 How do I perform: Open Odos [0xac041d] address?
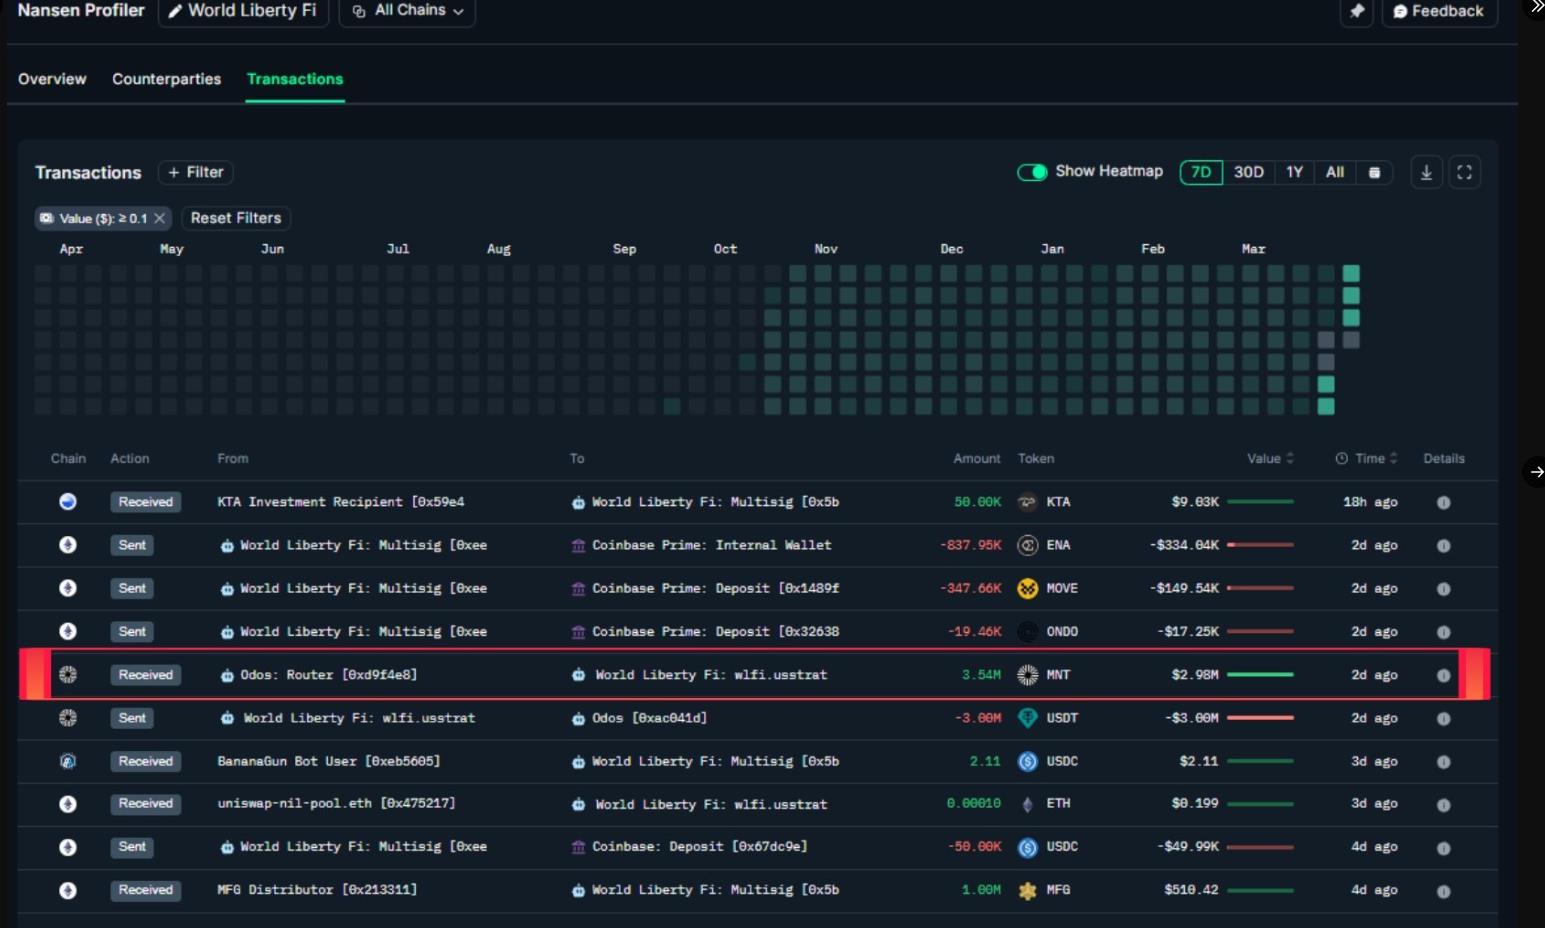click(649, 718)
